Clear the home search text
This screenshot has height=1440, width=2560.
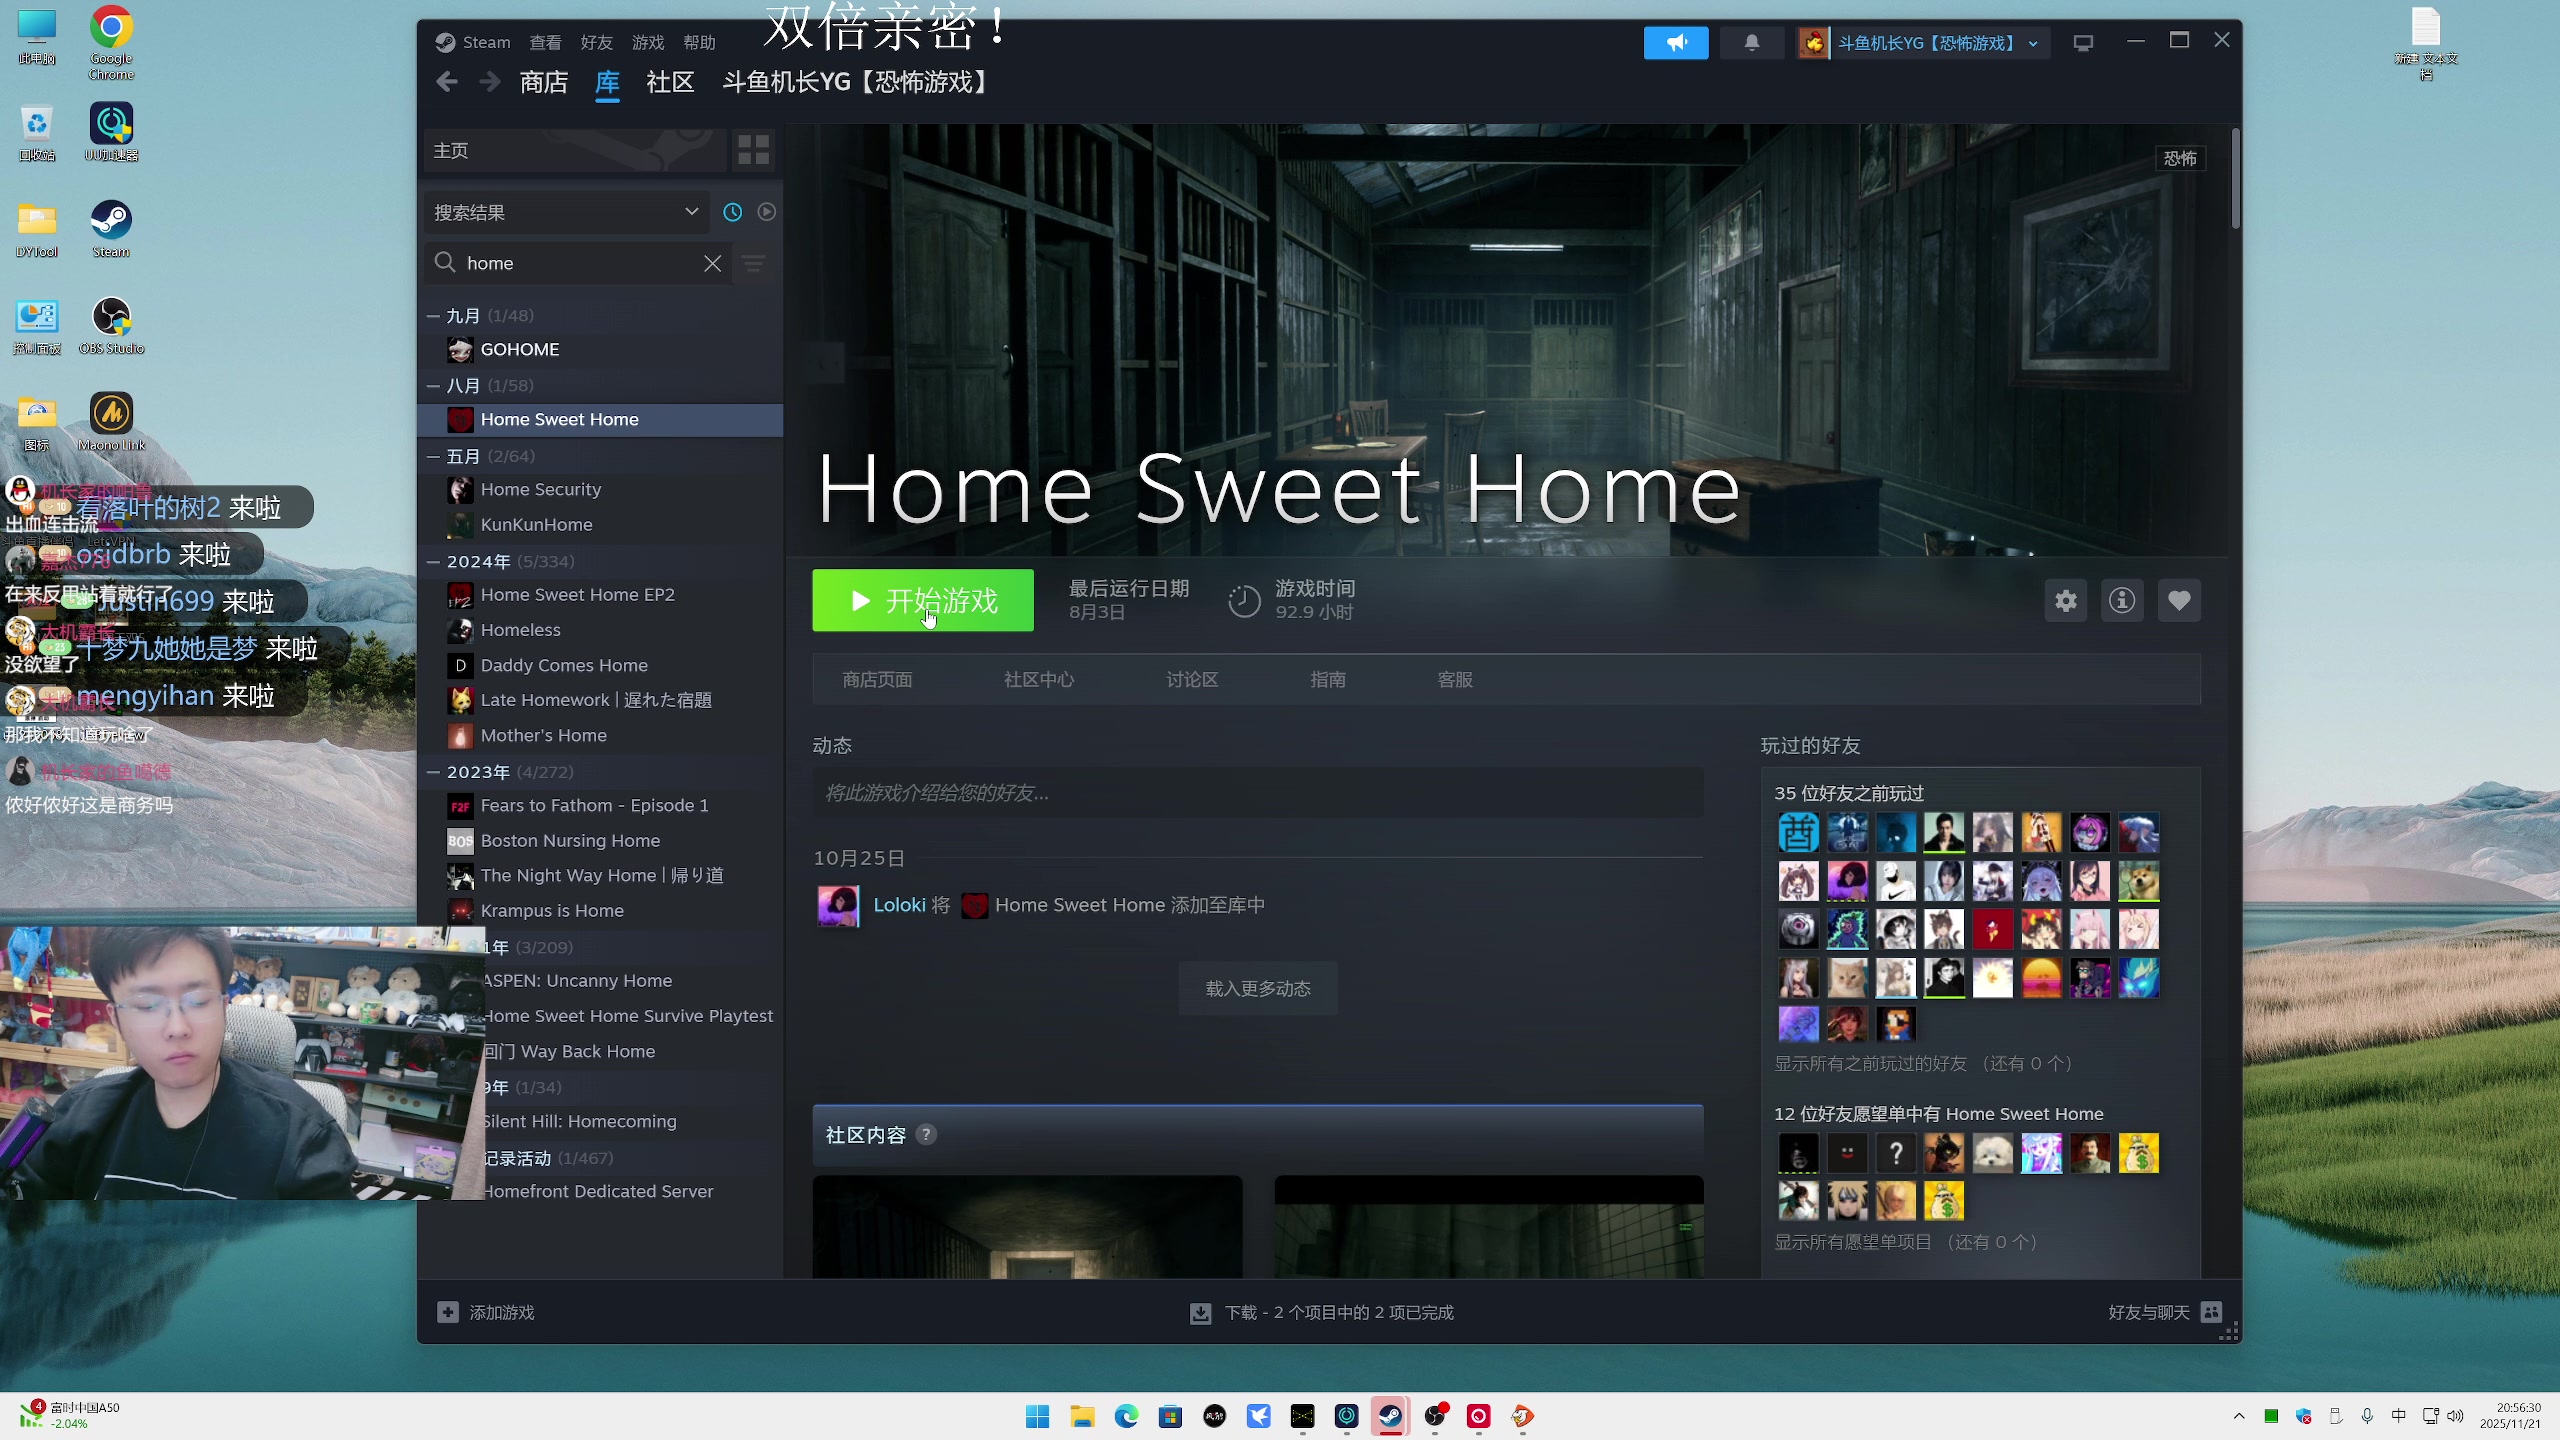tap(712, 263)
